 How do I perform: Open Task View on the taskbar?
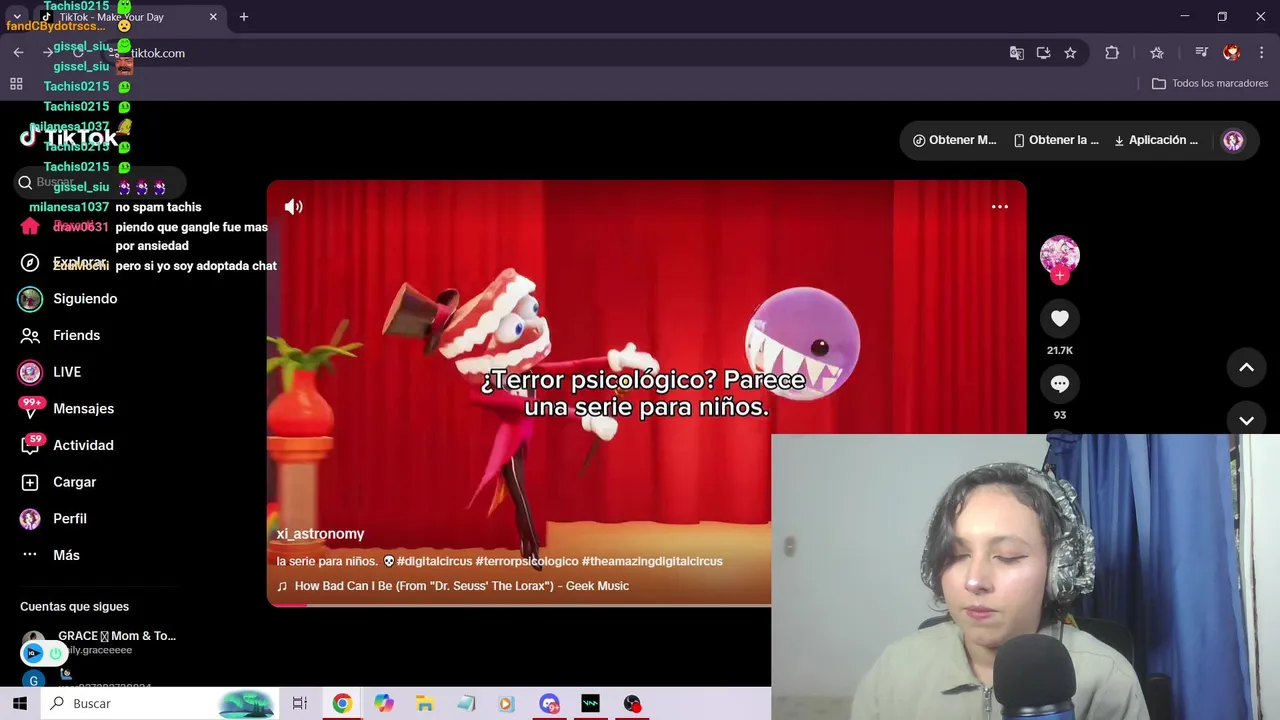299,704
